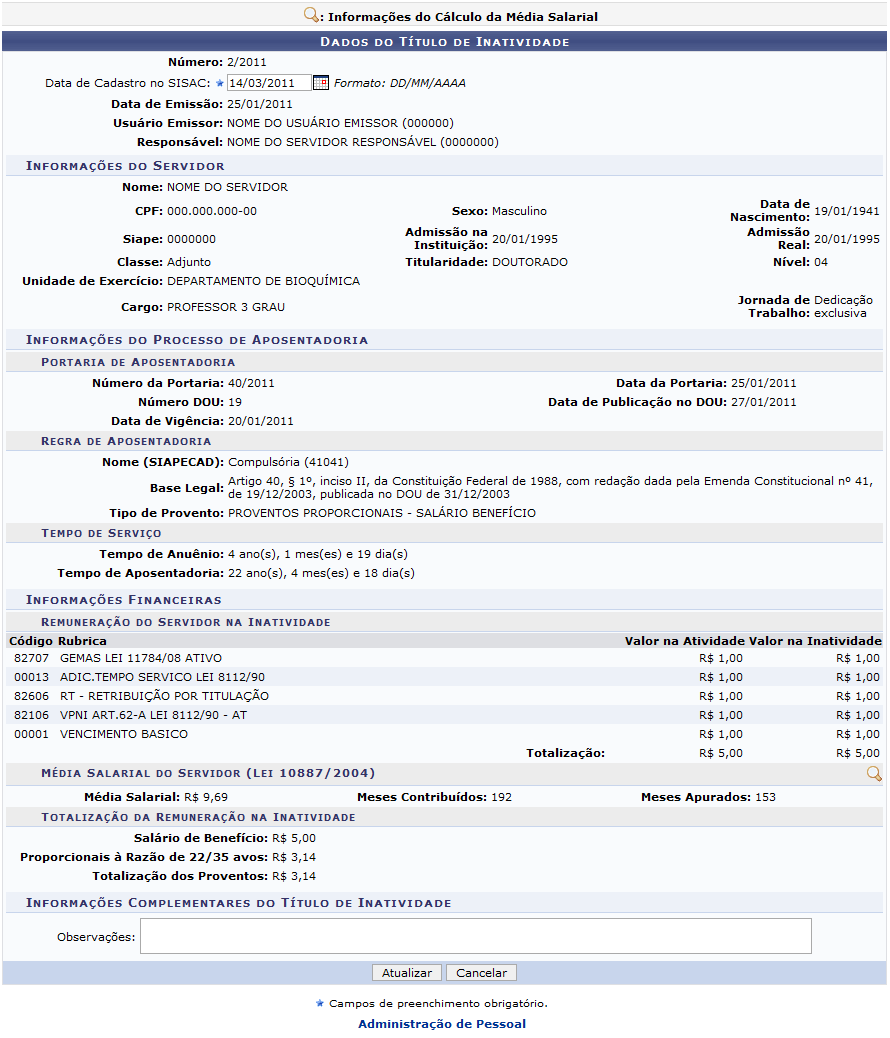Screen dimensions: 890x1038
Task: Click the blue required-field star beside the SISAC date
Action: tap(220, 84)
